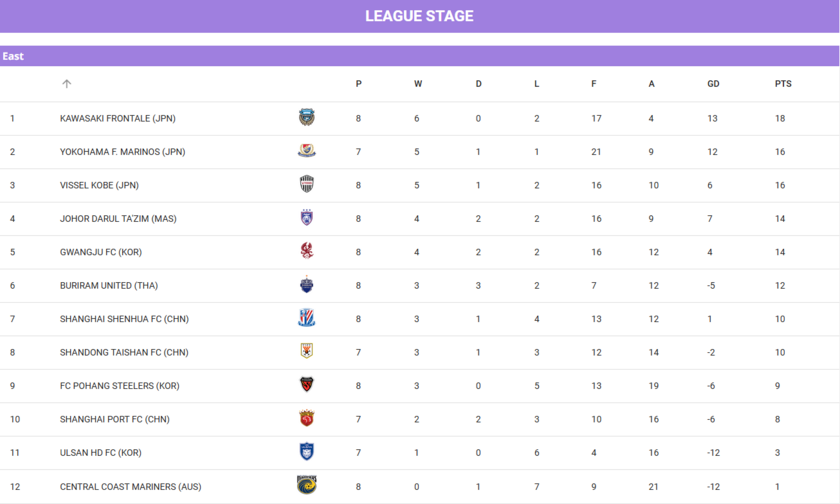Click the GD column header
Viewport: 840px width, 504px height.
[713, 84]
